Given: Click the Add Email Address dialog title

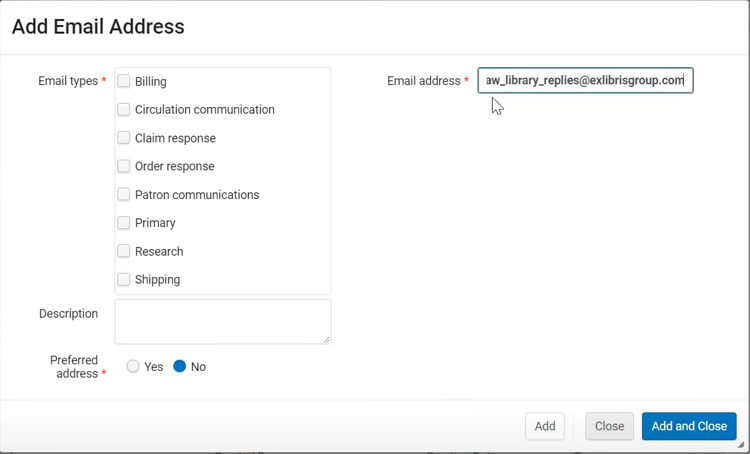Looking at the screenshot, I should click(x=98, y=27).
